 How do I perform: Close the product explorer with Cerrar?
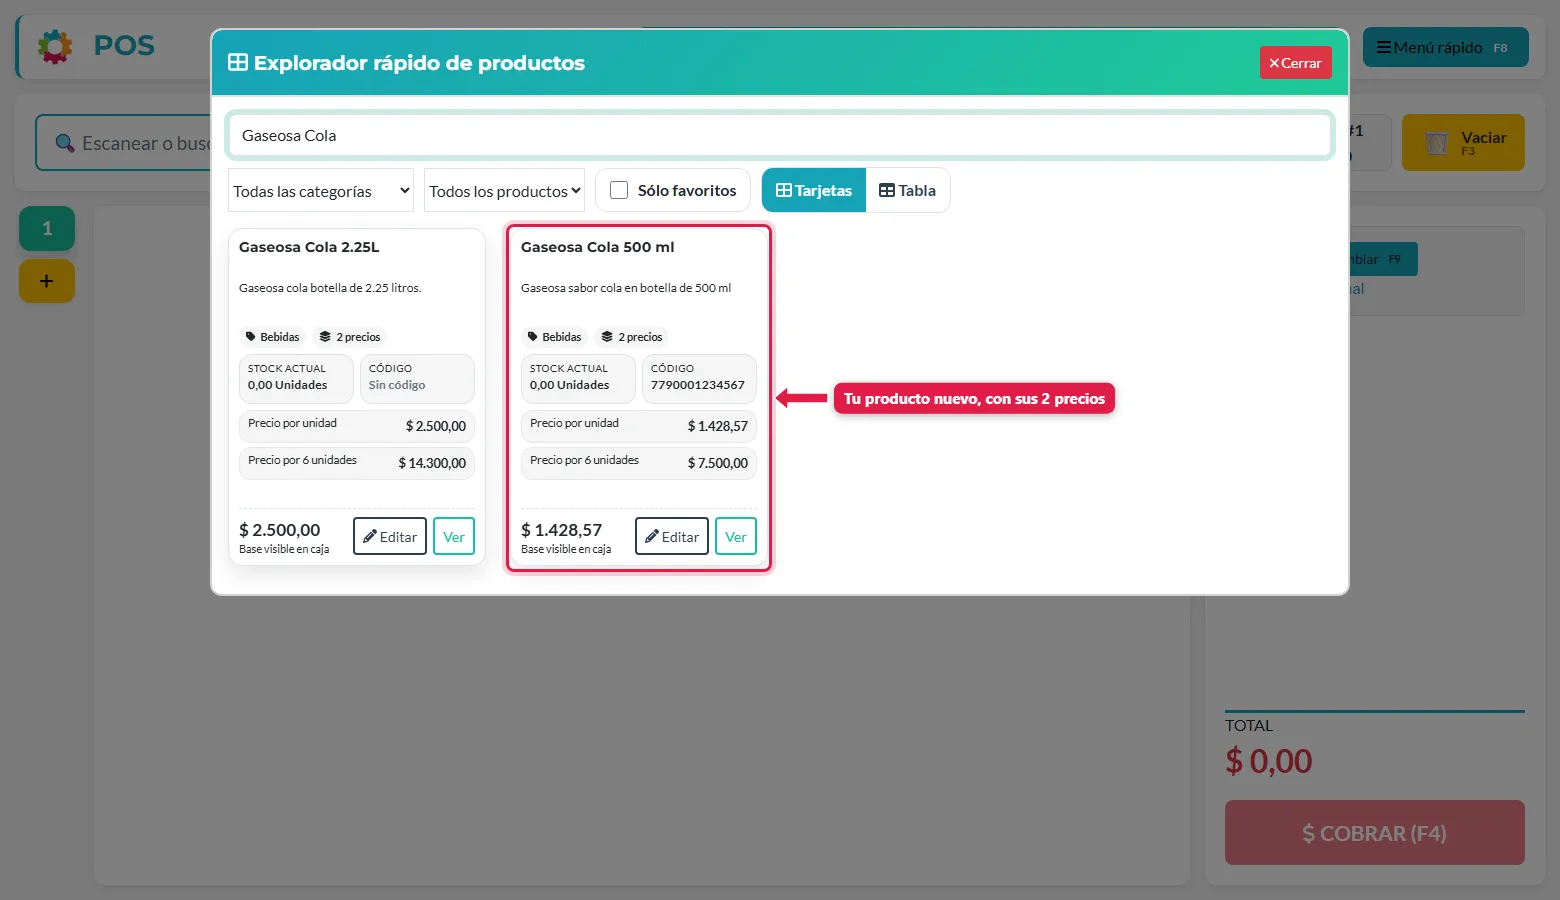click(x=1295, y=63)
